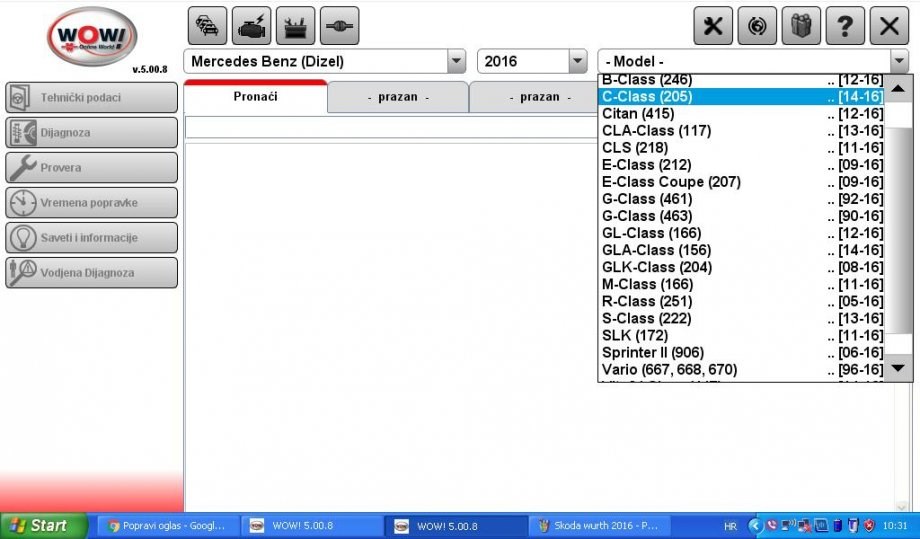
Task: Open the 2016 year dropdown
Action: pyautogui.click(x=577, y=61)
